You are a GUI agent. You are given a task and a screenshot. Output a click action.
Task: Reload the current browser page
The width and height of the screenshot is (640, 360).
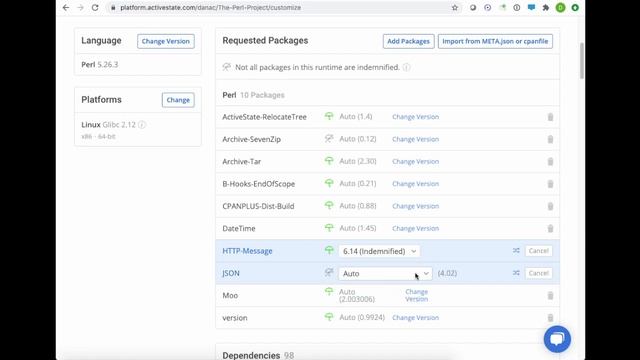point(95,7)
